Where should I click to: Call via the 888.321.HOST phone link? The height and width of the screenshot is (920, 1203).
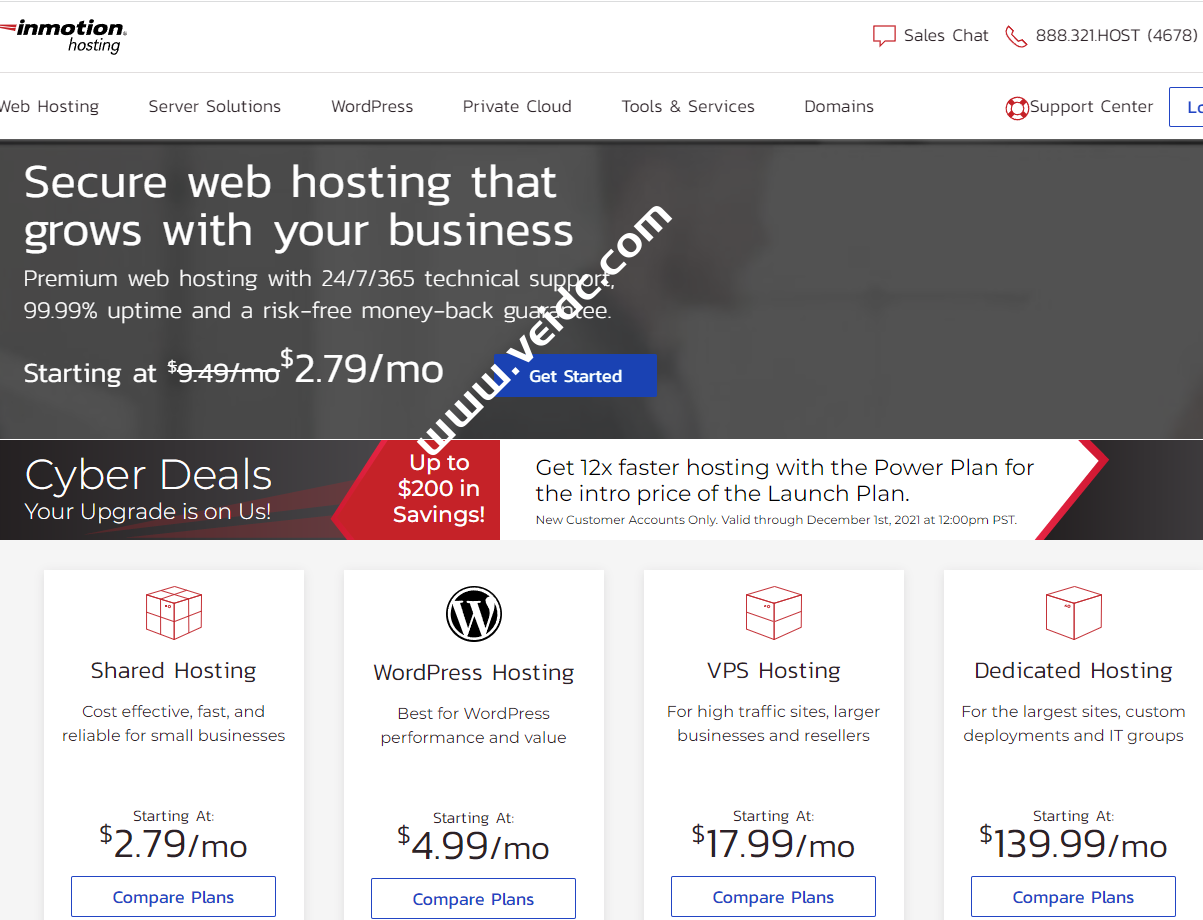tap(1116, 35)
